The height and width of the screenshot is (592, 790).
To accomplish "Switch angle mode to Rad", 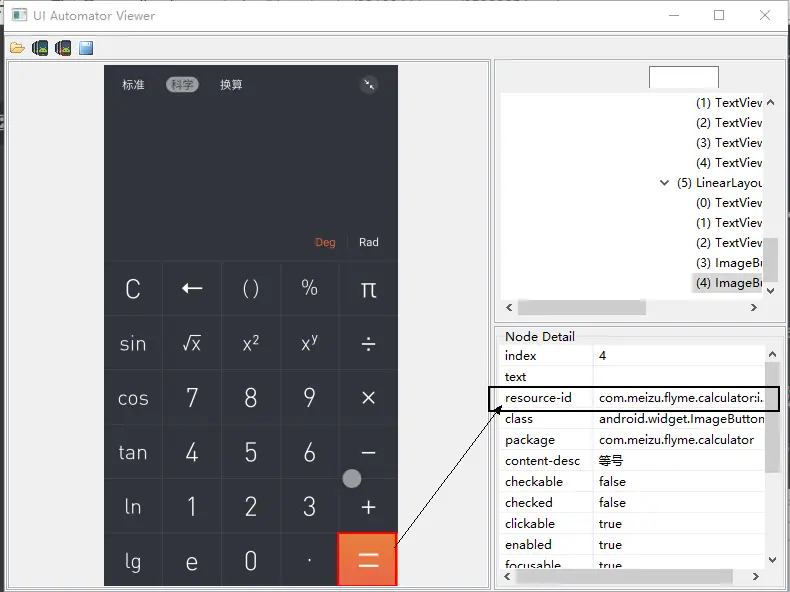I will [369, 242].
